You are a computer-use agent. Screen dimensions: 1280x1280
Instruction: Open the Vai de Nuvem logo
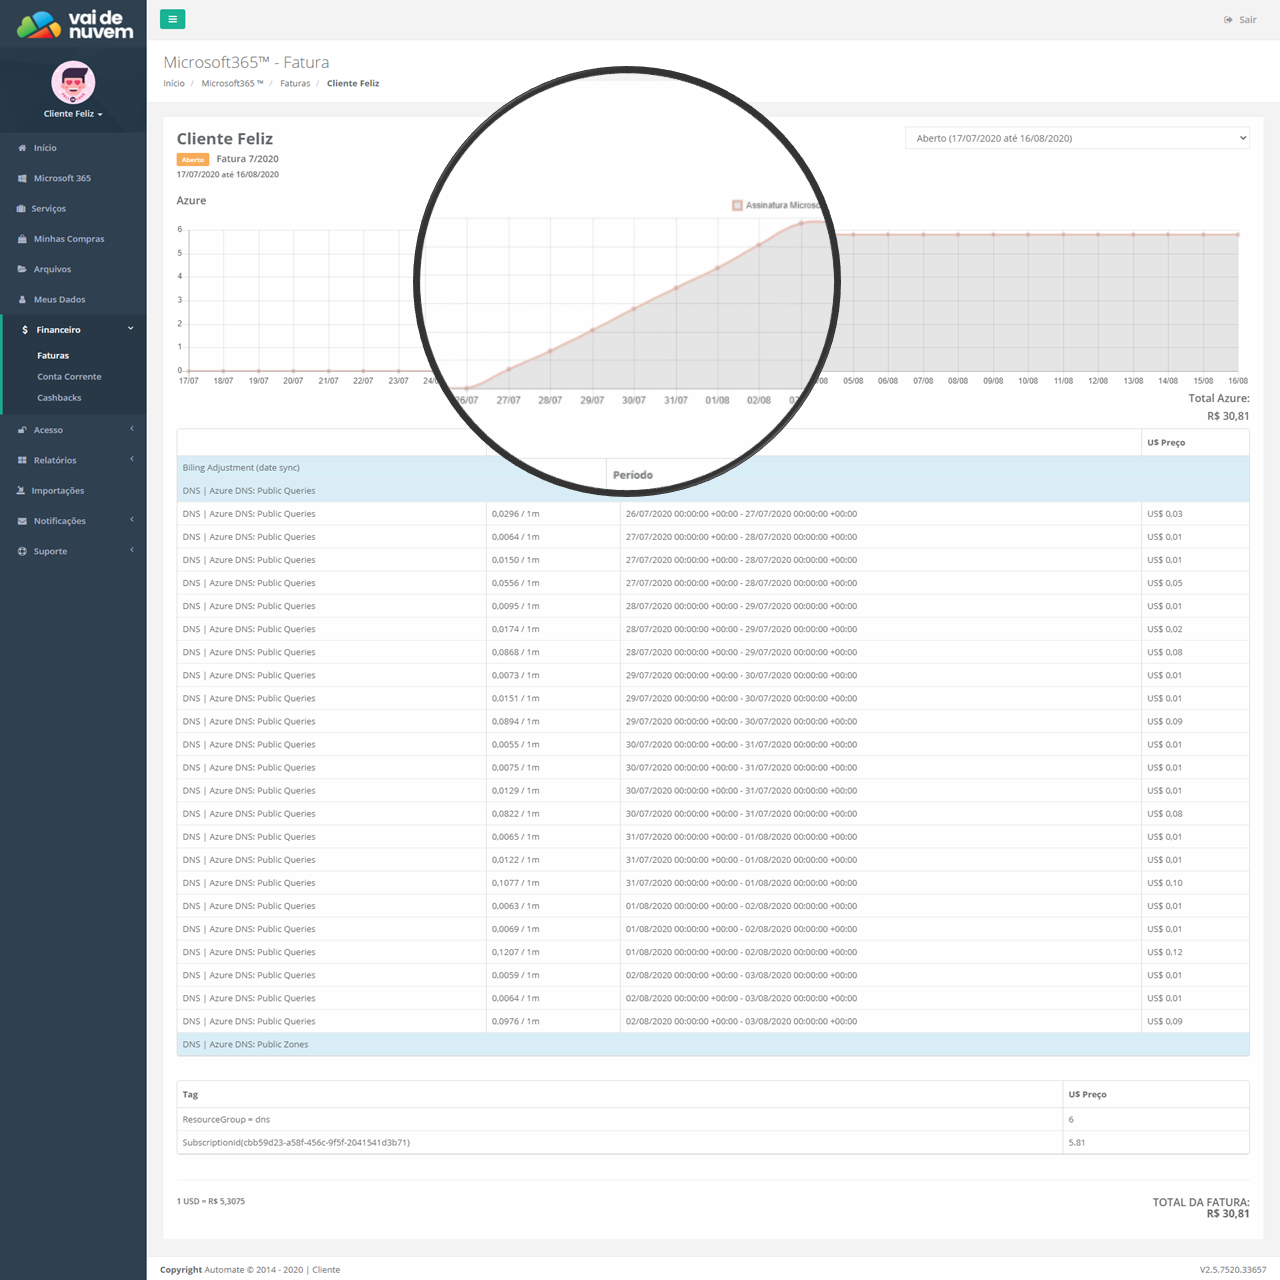75,24
